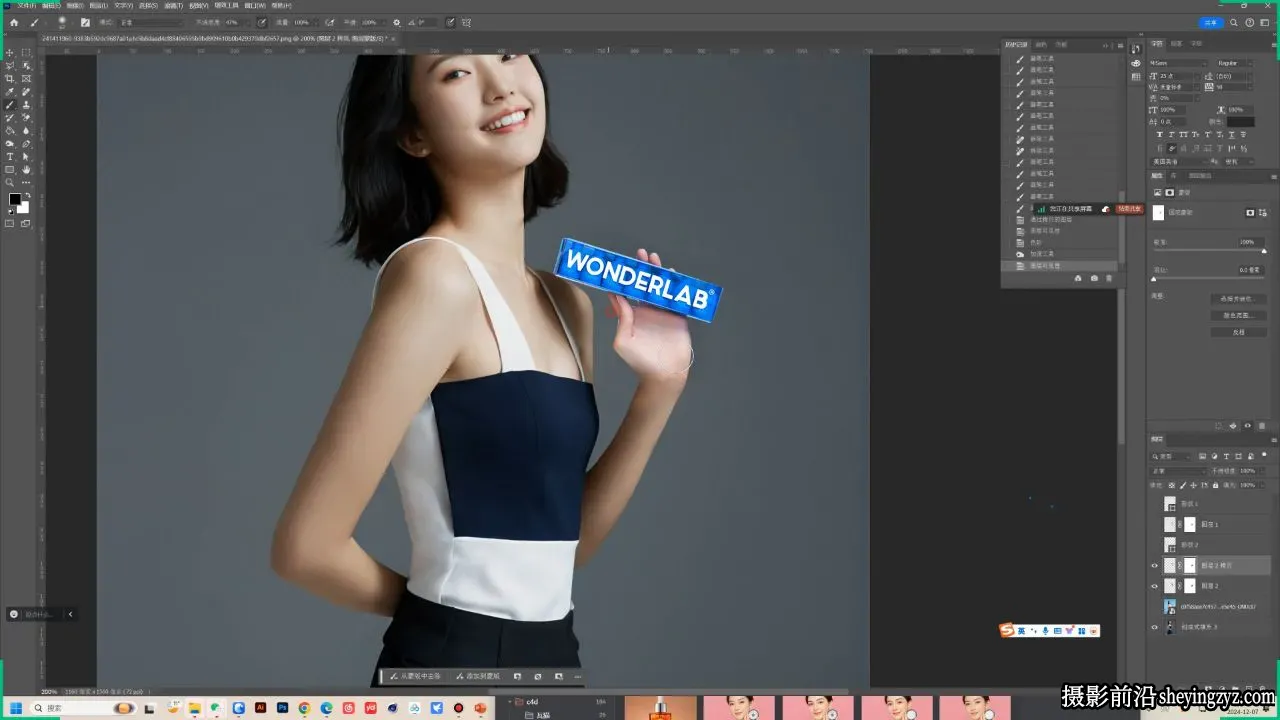Open the layer filter kind dropdown

[x=1173, y=456]
